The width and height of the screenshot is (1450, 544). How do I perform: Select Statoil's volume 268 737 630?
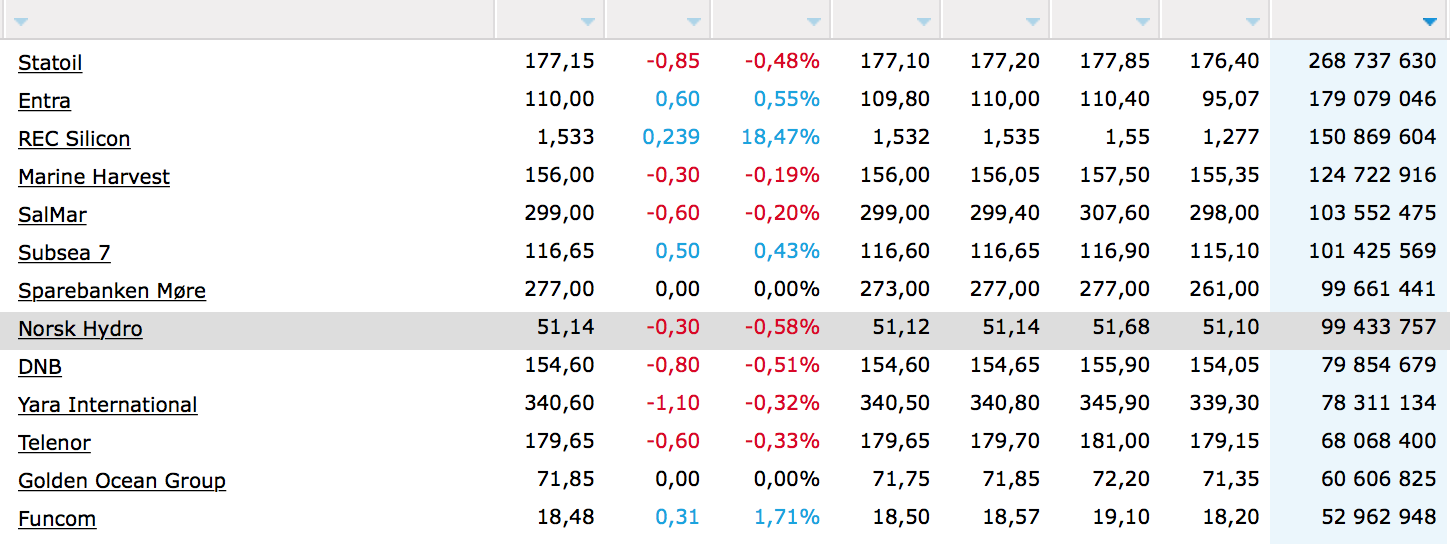1372,61
